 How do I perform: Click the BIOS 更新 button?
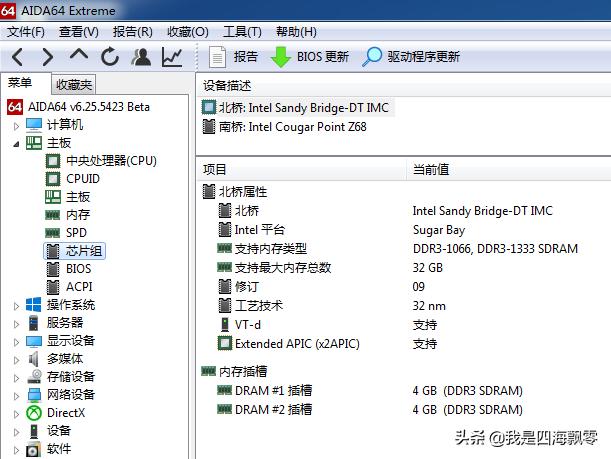click(x=310, y=57)
